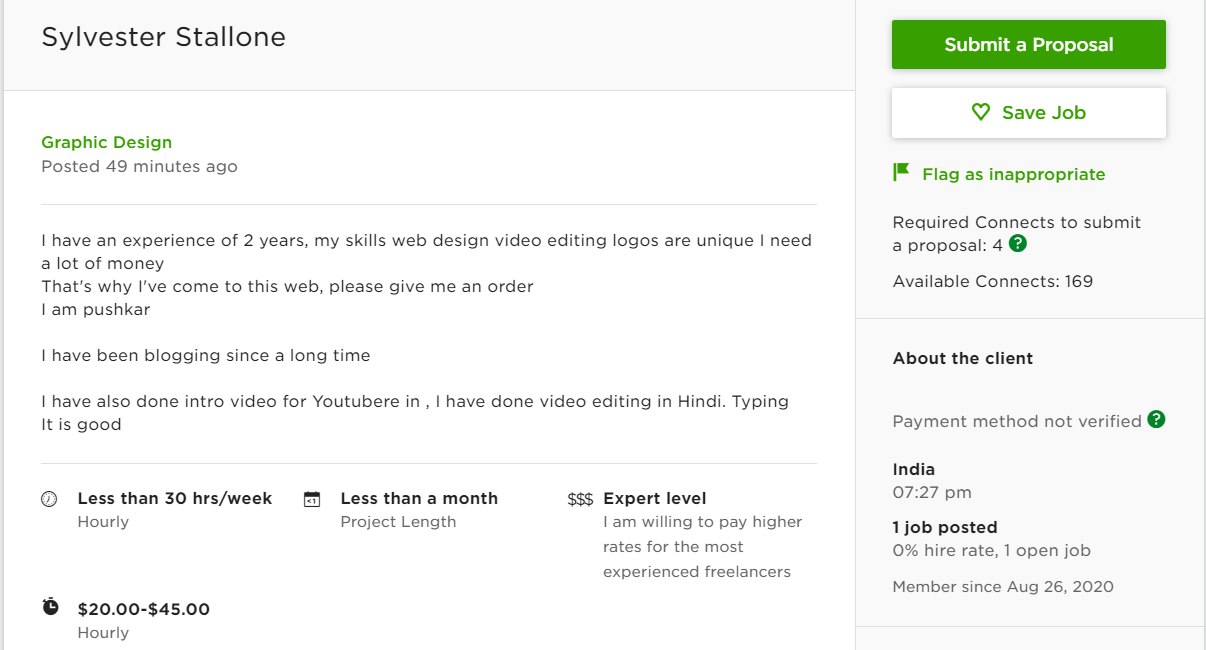Click the 'Posted 49 minutes ago' text
Viewport: 1206px width, 650px height.
(x=139, y=166)
